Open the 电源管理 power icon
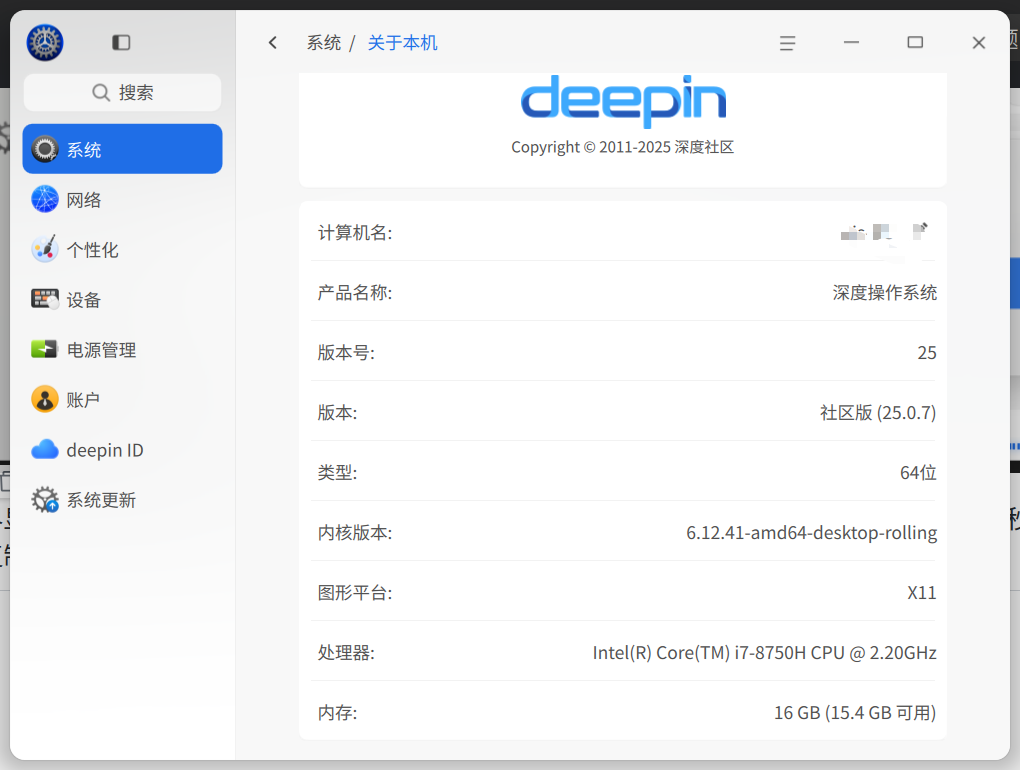 (x=45, y=349)
